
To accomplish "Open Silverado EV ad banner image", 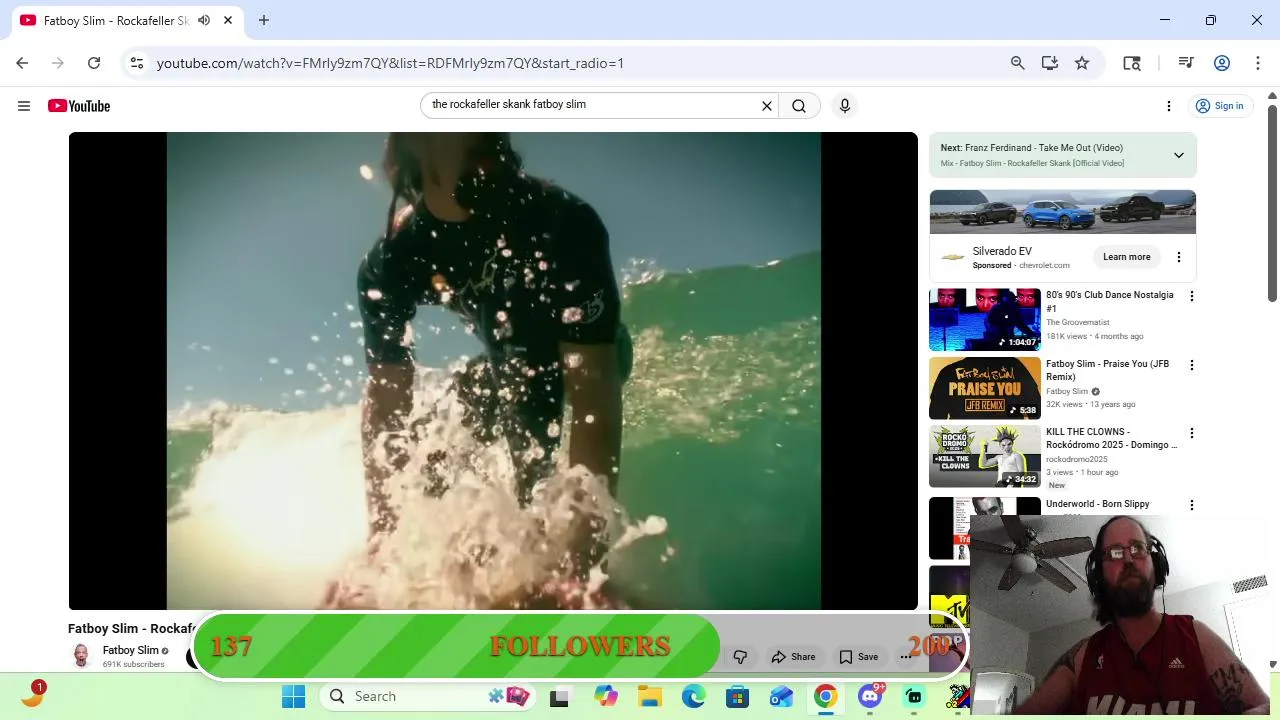I will [x=1063, y=212].
